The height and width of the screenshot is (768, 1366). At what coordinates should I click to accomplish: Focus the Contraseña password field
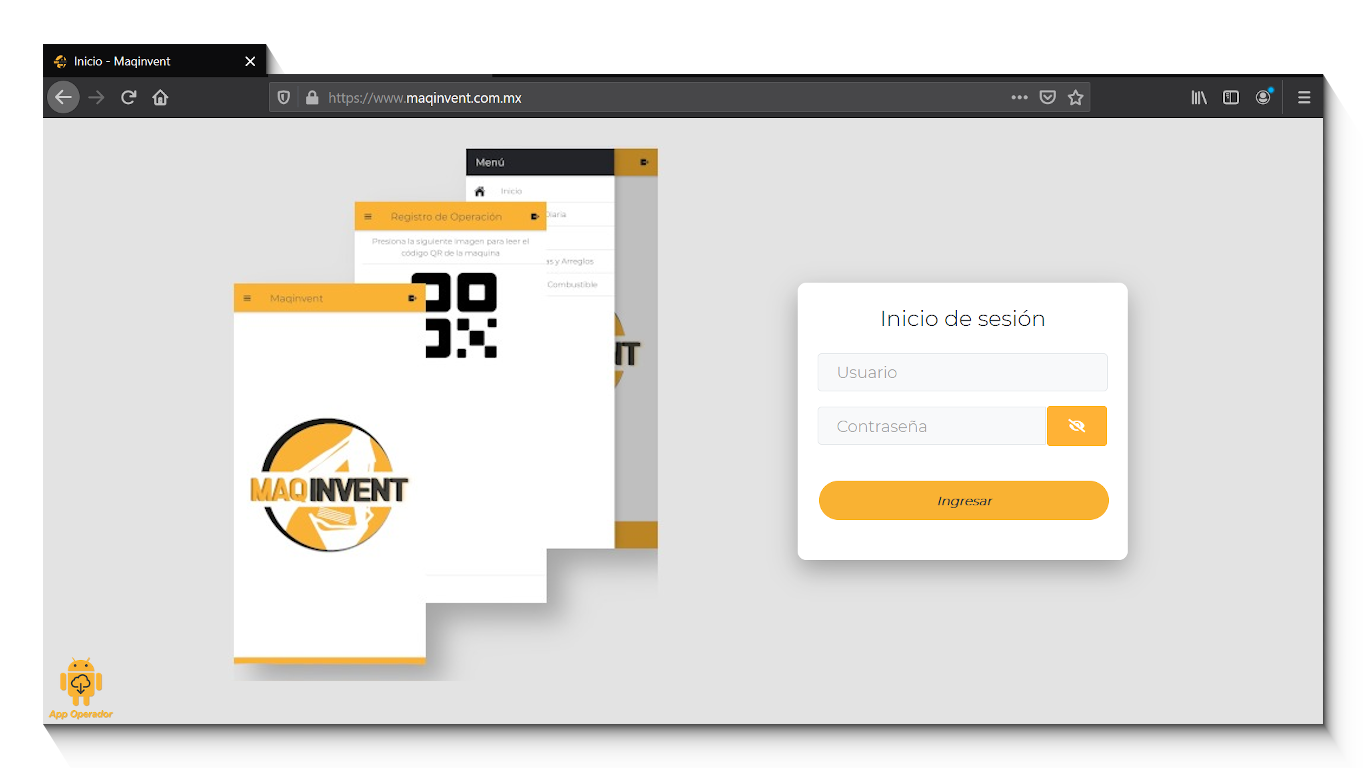pyautogui.click(x=931, y=426)
